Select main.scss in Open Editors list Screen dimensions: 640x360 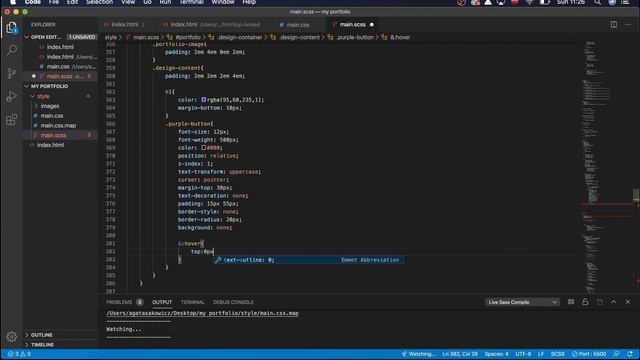tap(60, 76)
